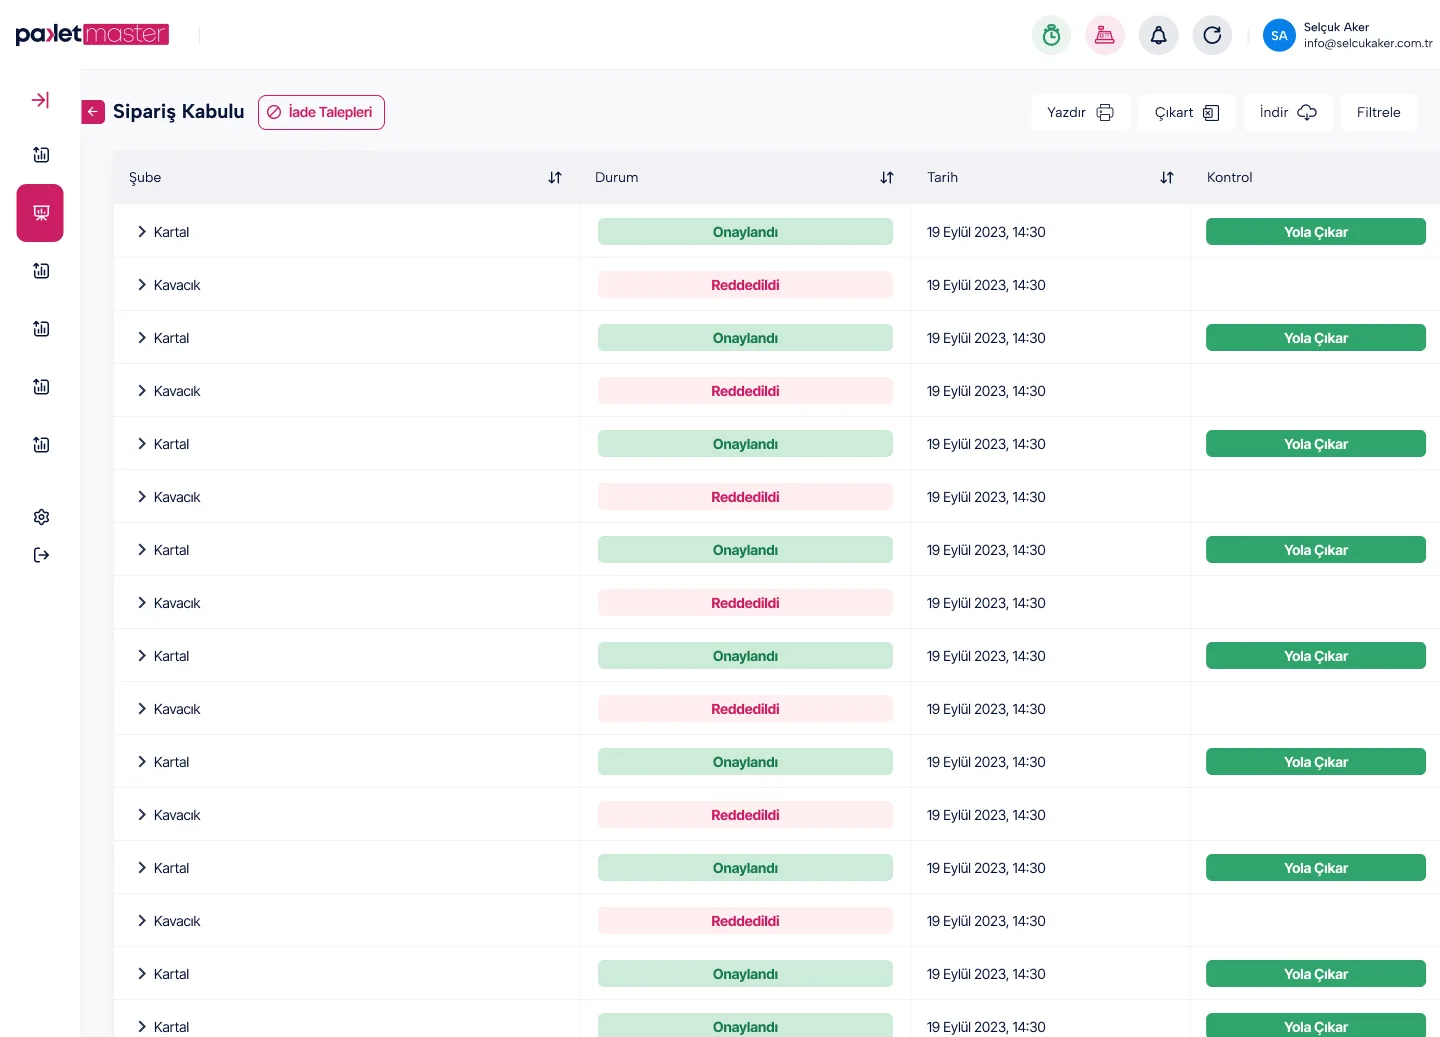Open the settings gear in sidebar
Image resolution: width=1440 pixels, height=1037 pixels.
(x=41, y=517)
